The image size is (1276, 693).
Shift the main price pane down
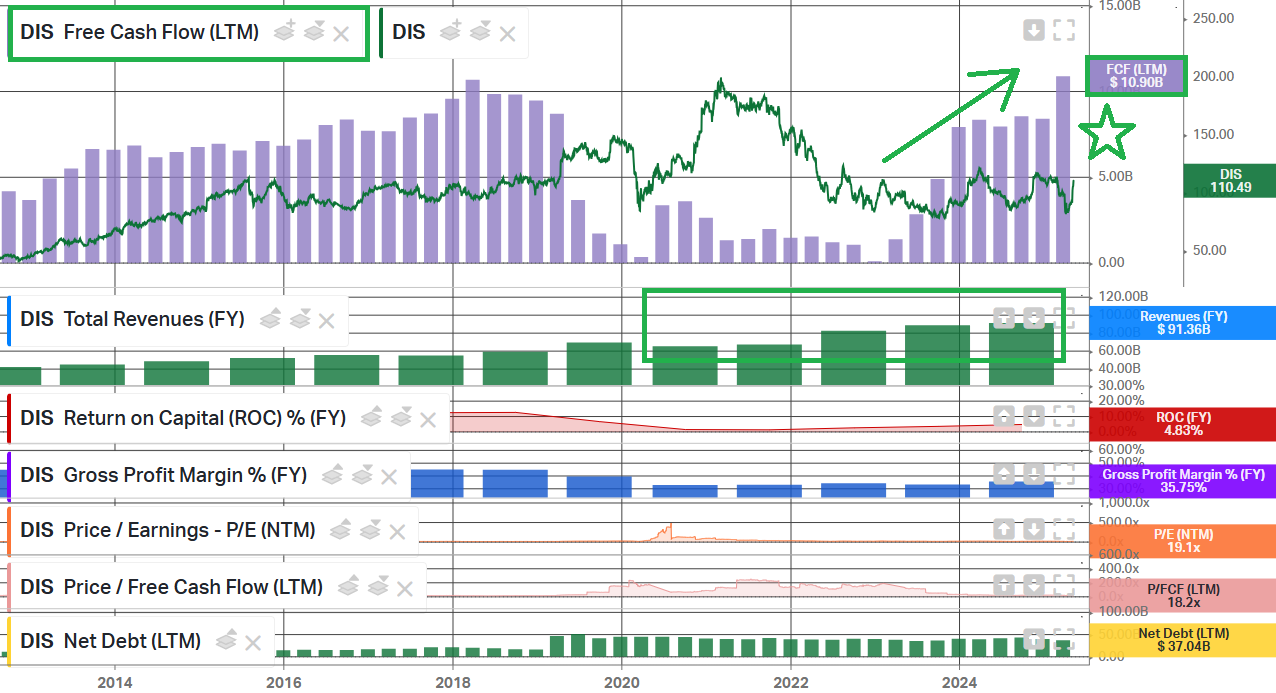(x=1034, y=30)
